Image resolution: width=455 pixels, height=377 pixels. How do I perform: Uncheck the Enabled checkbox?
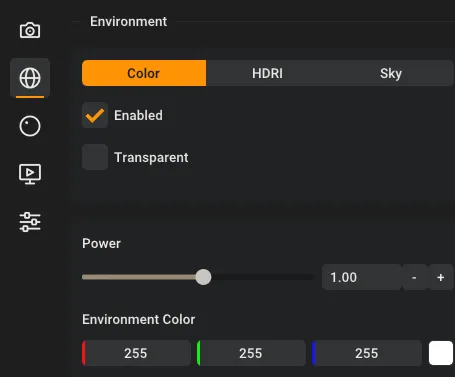[95, 115]
